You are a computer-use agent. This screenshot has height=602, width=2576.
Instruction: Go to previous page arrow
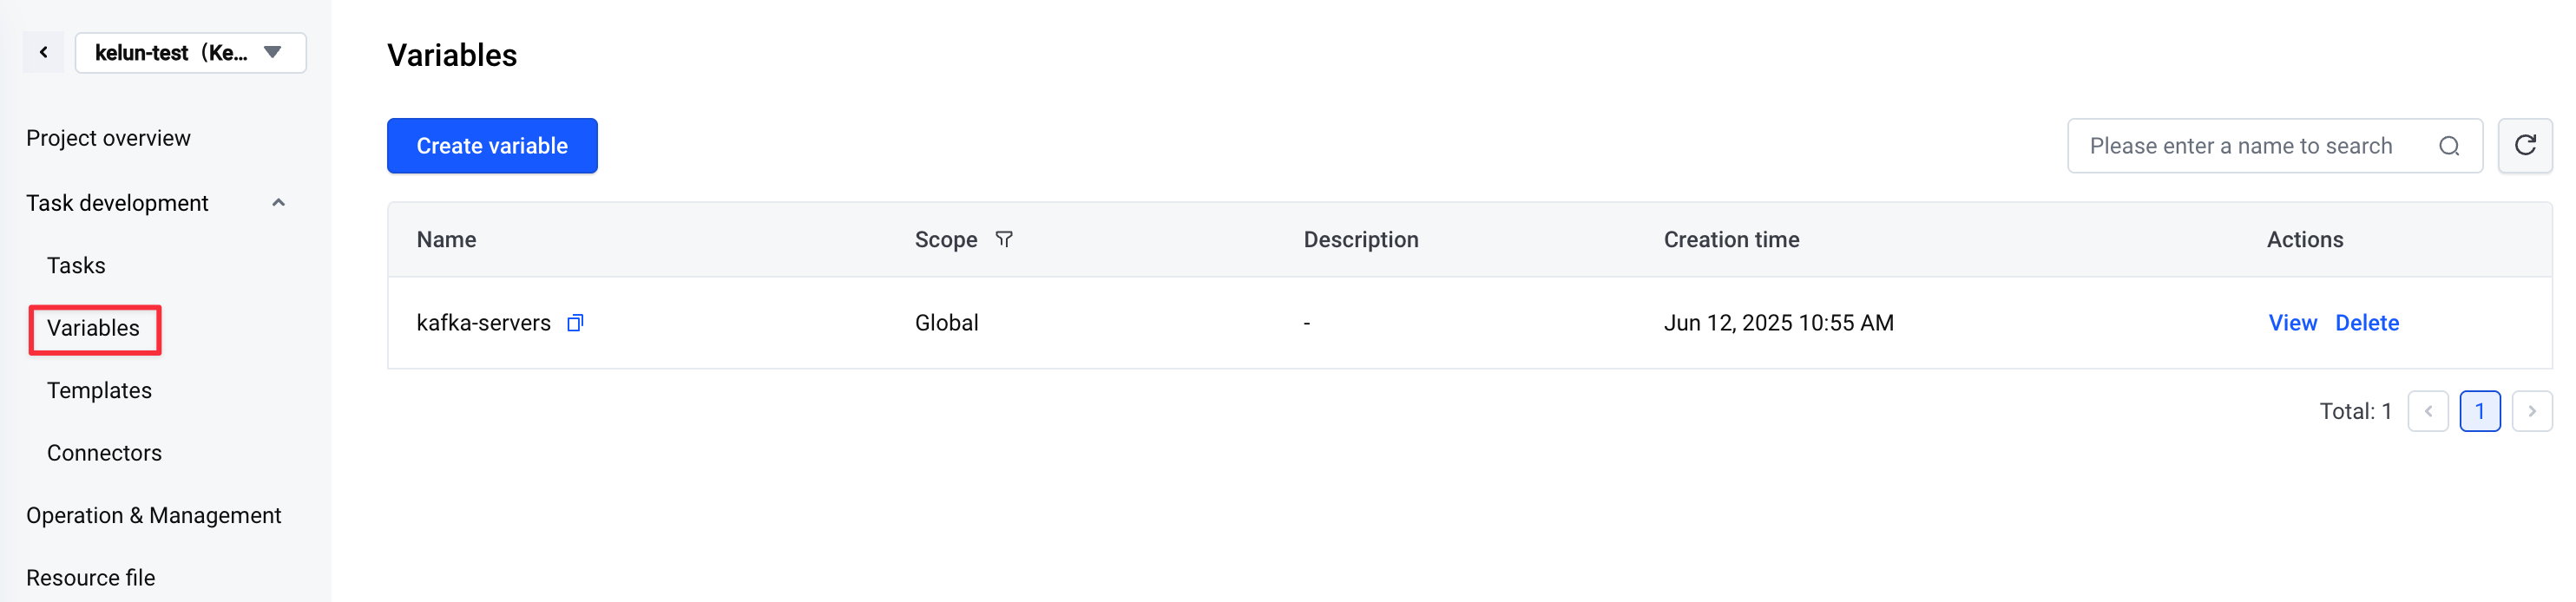[2427, 411]
